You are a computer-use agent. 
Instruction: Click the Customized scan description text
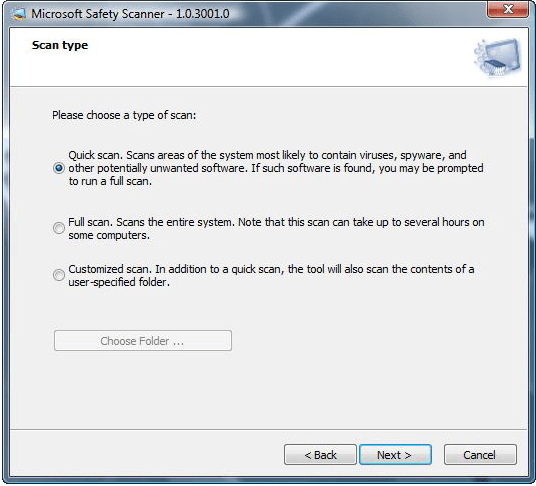click(271, 275)
